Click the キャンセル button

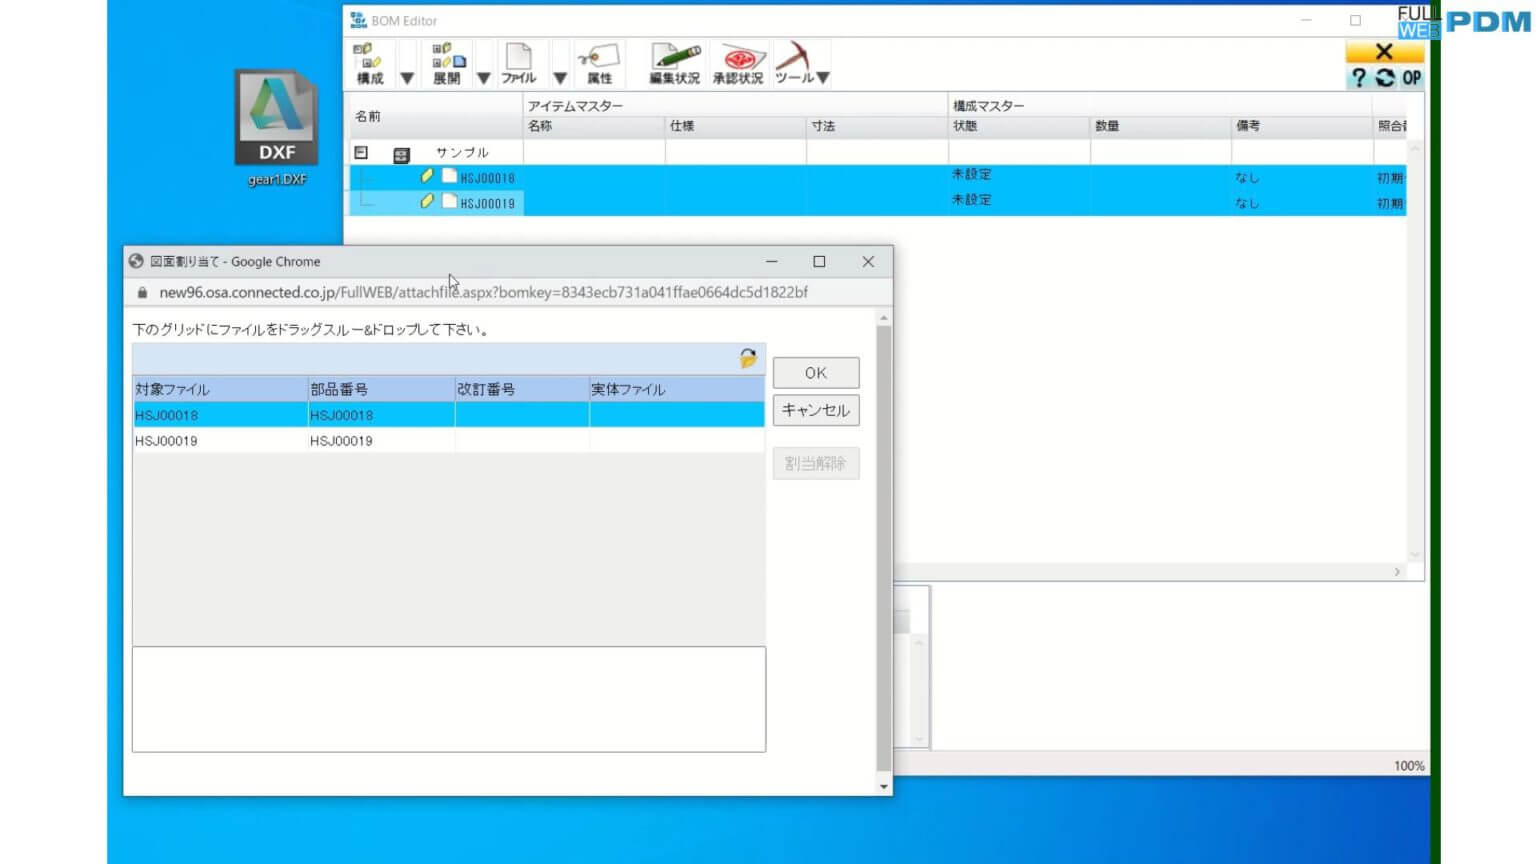815,410
